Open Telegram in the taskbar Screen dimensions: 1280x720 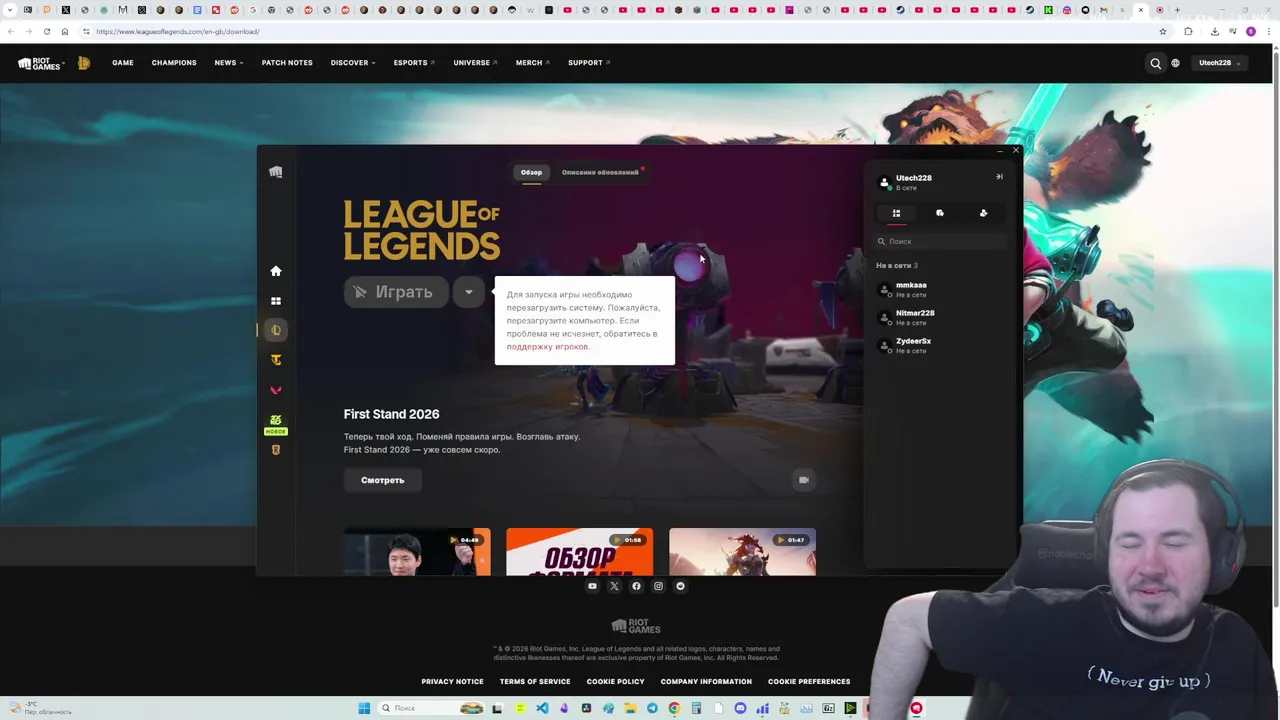[x=652, y=708]
